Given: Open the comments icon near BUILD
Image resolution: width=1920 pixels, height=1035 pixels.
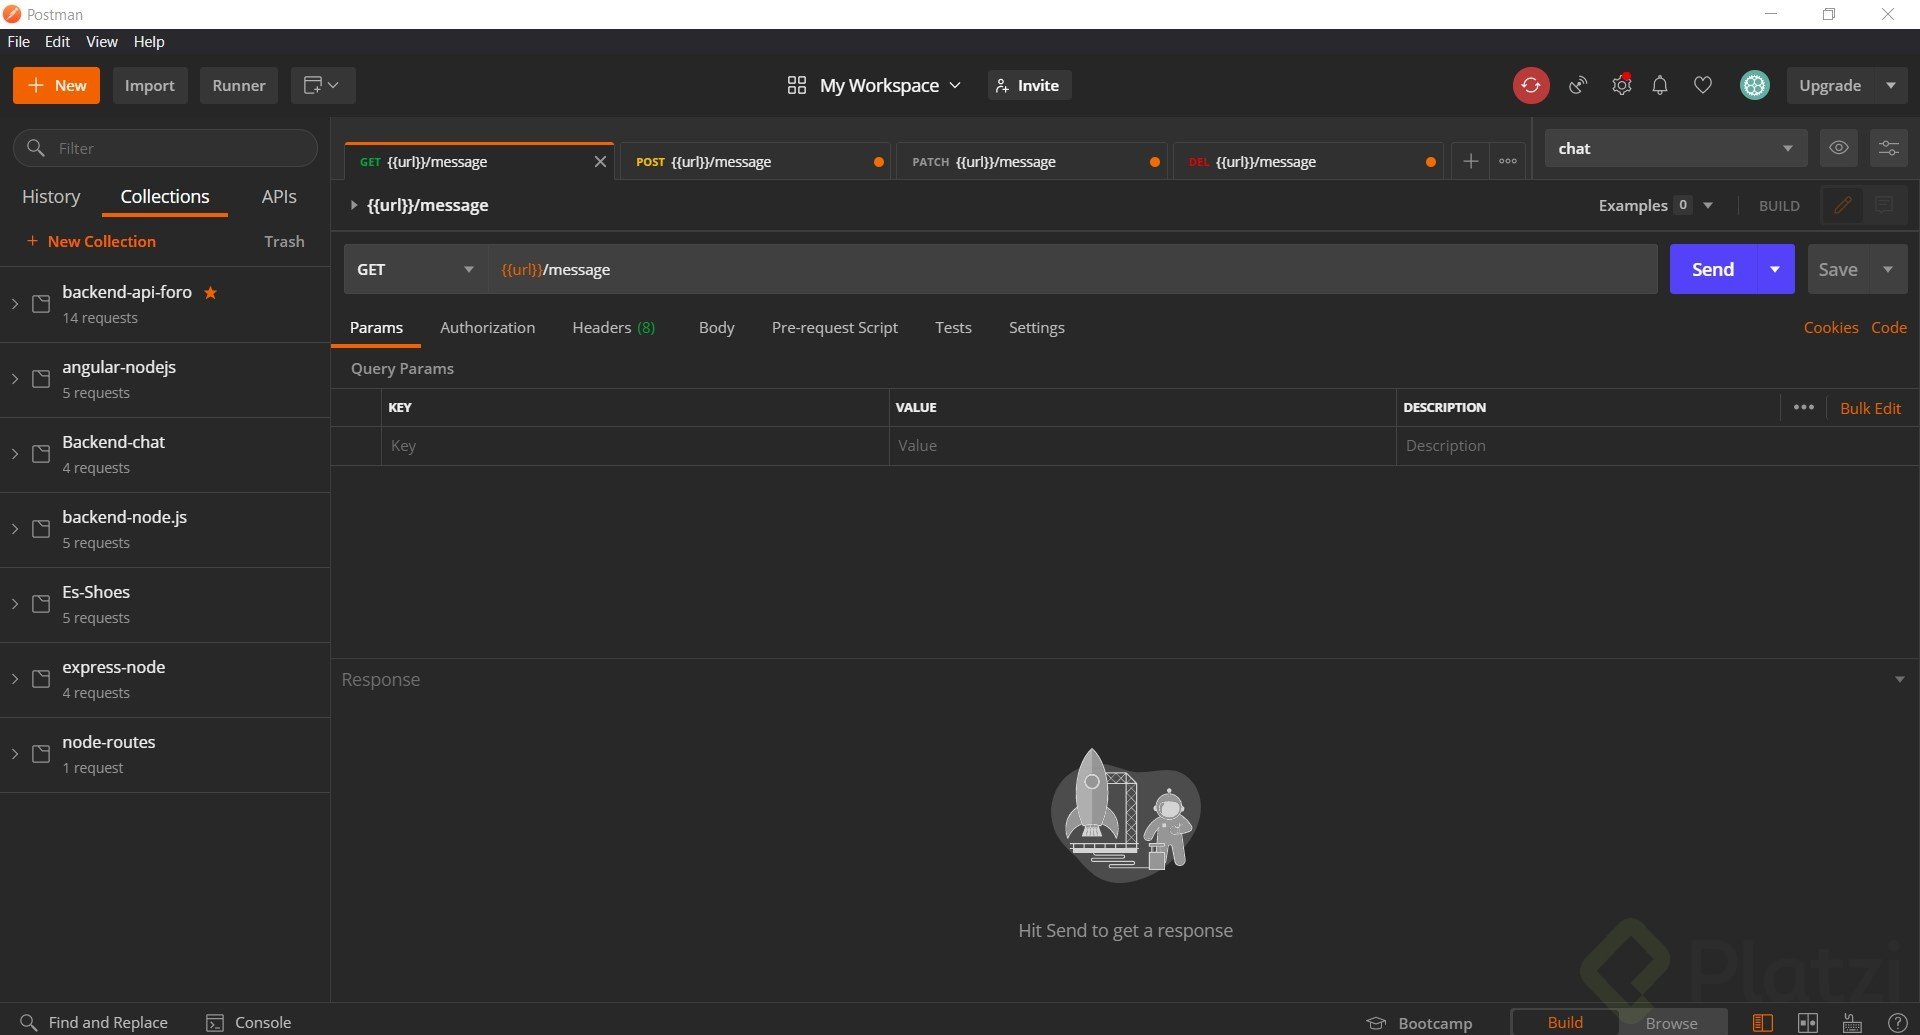Looking at the screenshot, I should (1884, 205).
